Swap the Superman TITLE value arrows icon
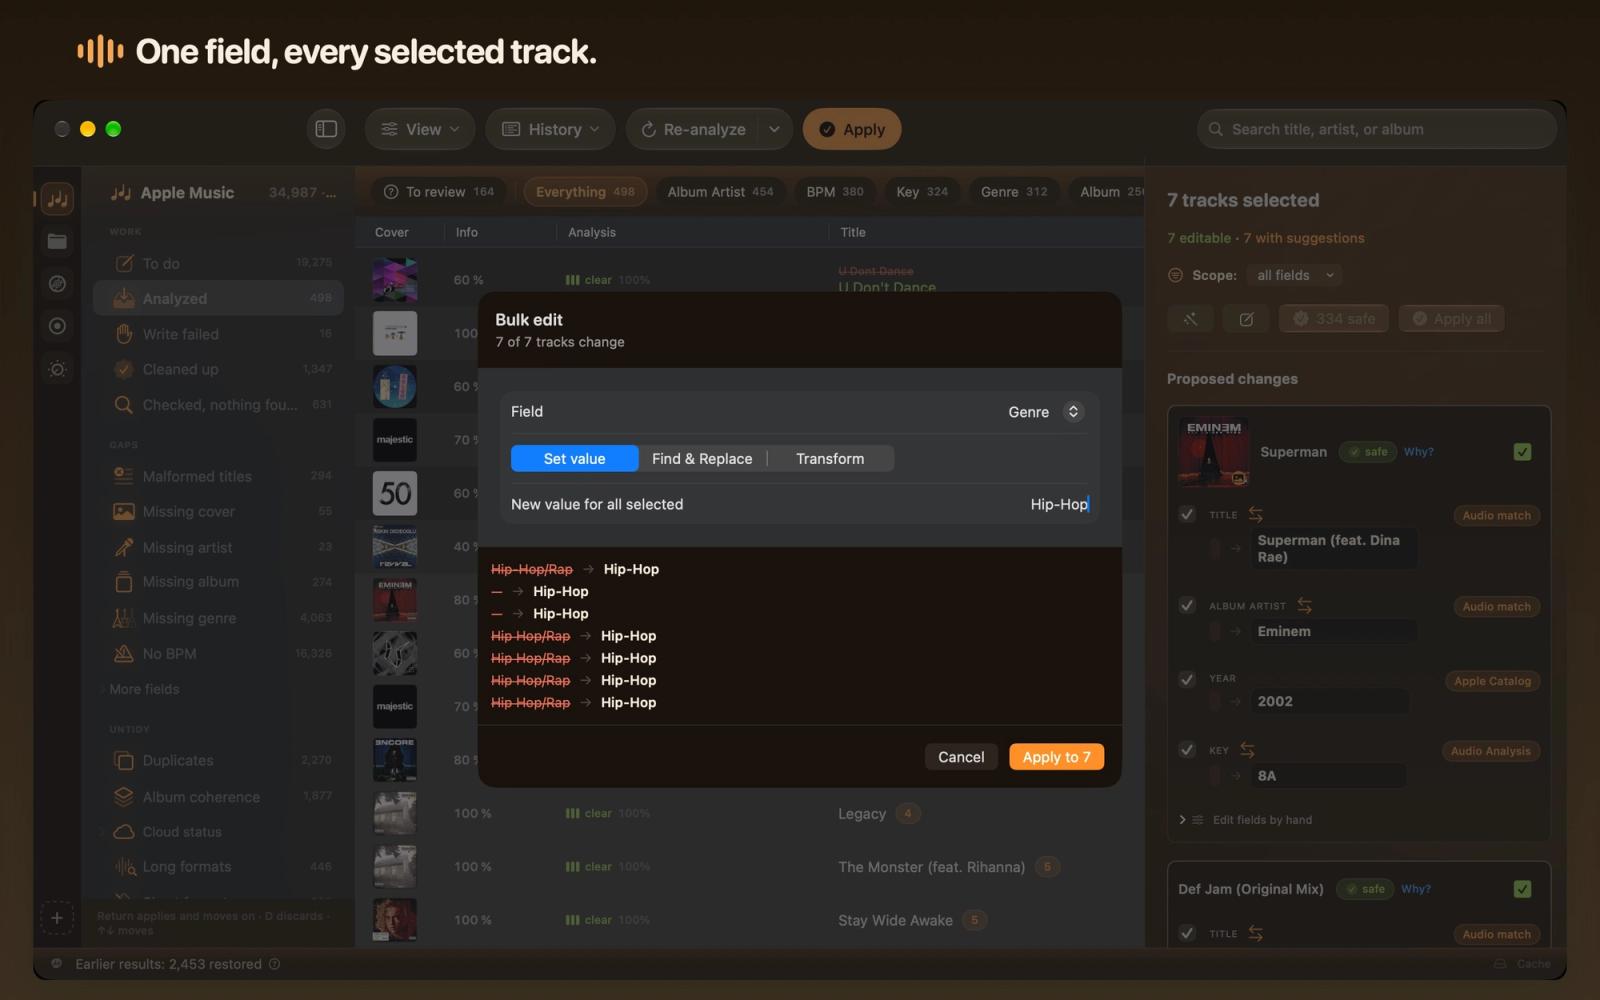This screenshot has width=1600, height=1000. pos(1255,514)
